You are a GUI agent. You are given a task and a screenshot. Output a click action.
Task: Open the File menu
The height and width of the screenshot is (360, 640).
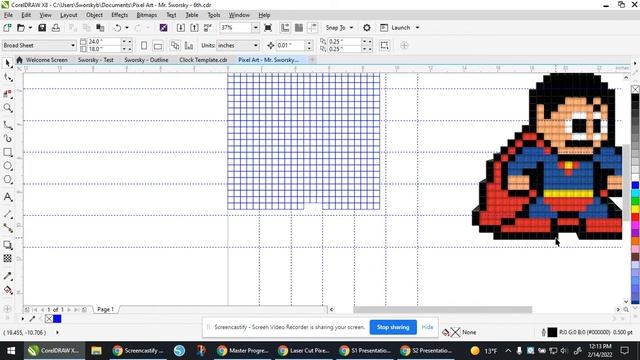pos(8,15)
